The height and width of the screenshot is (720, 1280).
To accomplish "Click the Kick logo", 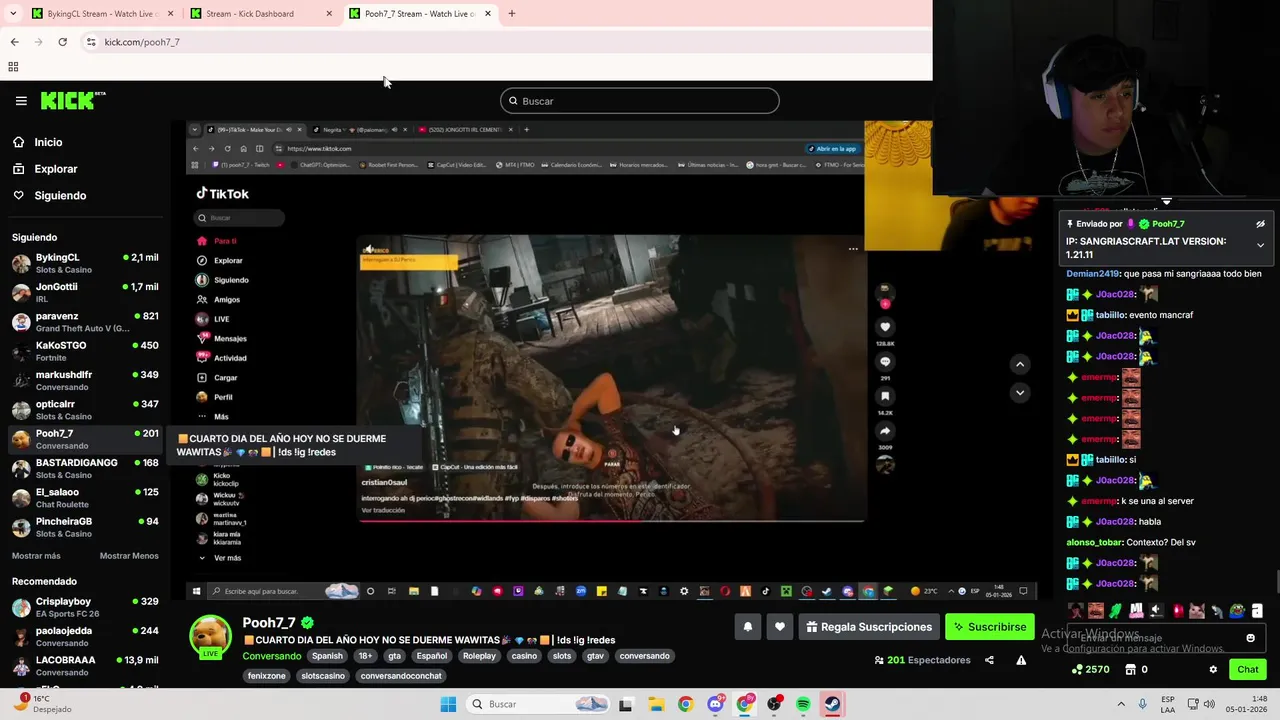I will tap(73, 101).
